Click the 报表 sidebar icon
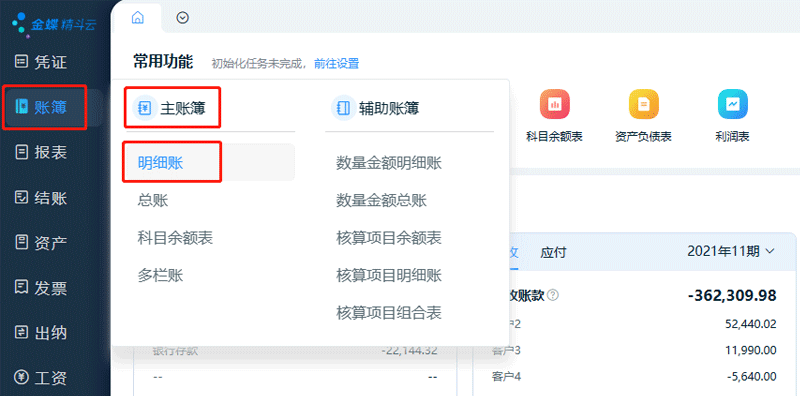The width and height of the screenshot is (800, 396). (21, 152)
